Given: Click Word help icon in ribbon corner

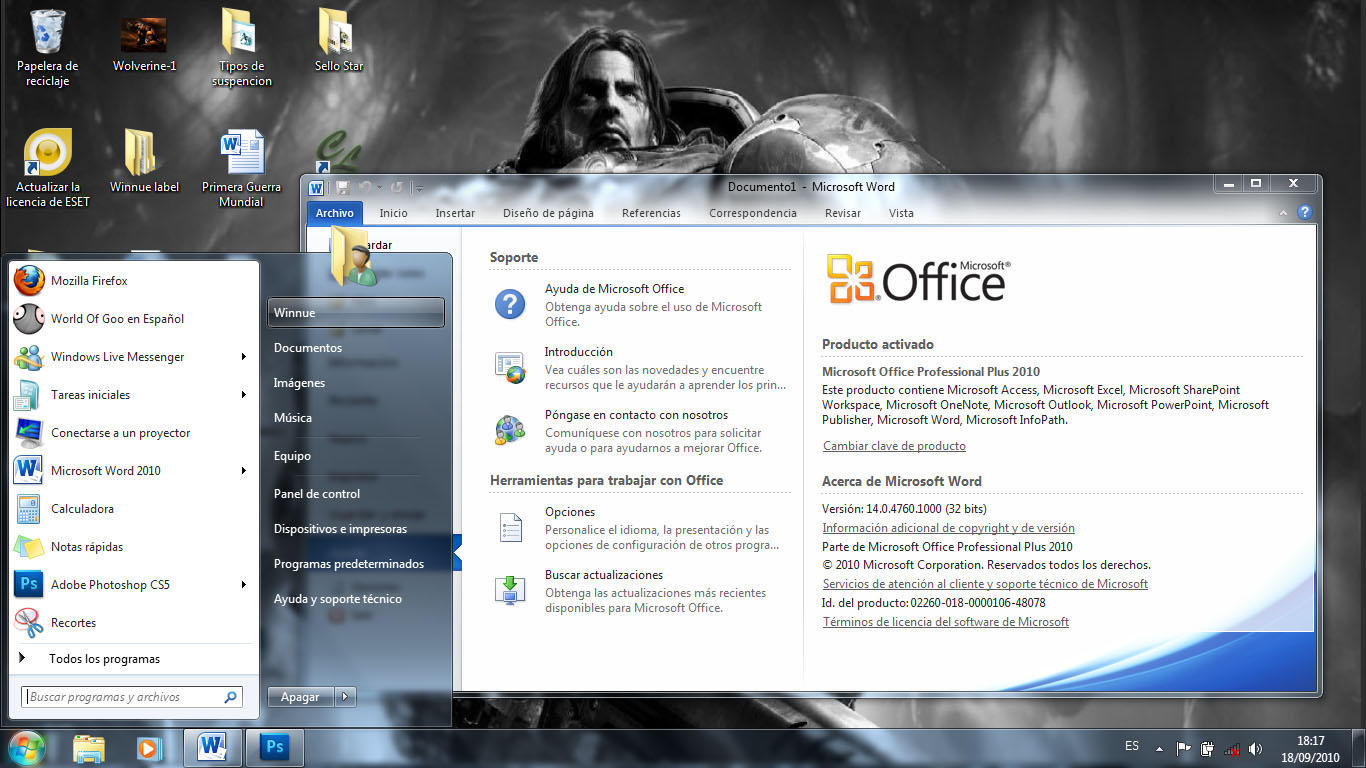Looking at the screenshot, I should pos(1304,213).
